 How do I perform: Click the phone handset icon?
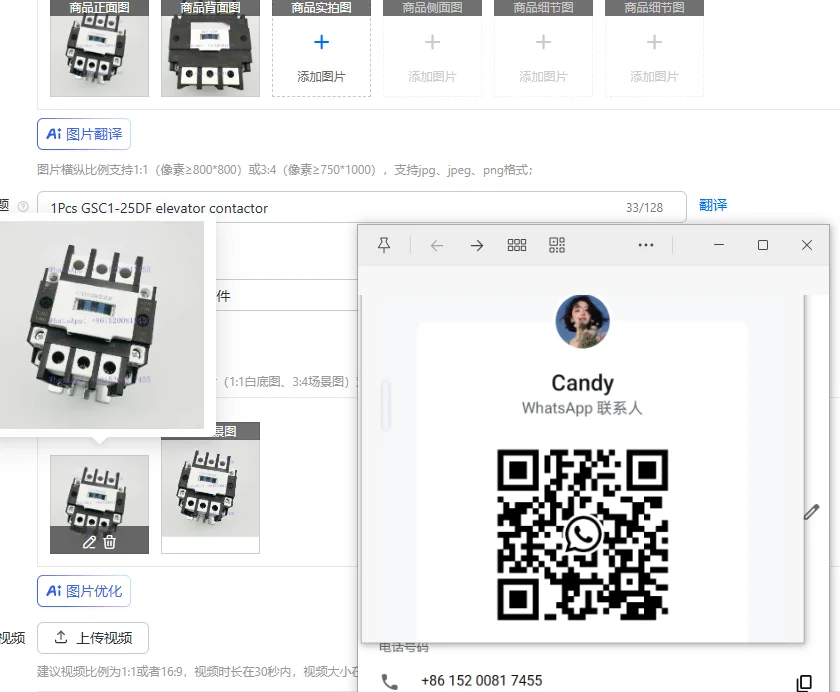point(389,681)
